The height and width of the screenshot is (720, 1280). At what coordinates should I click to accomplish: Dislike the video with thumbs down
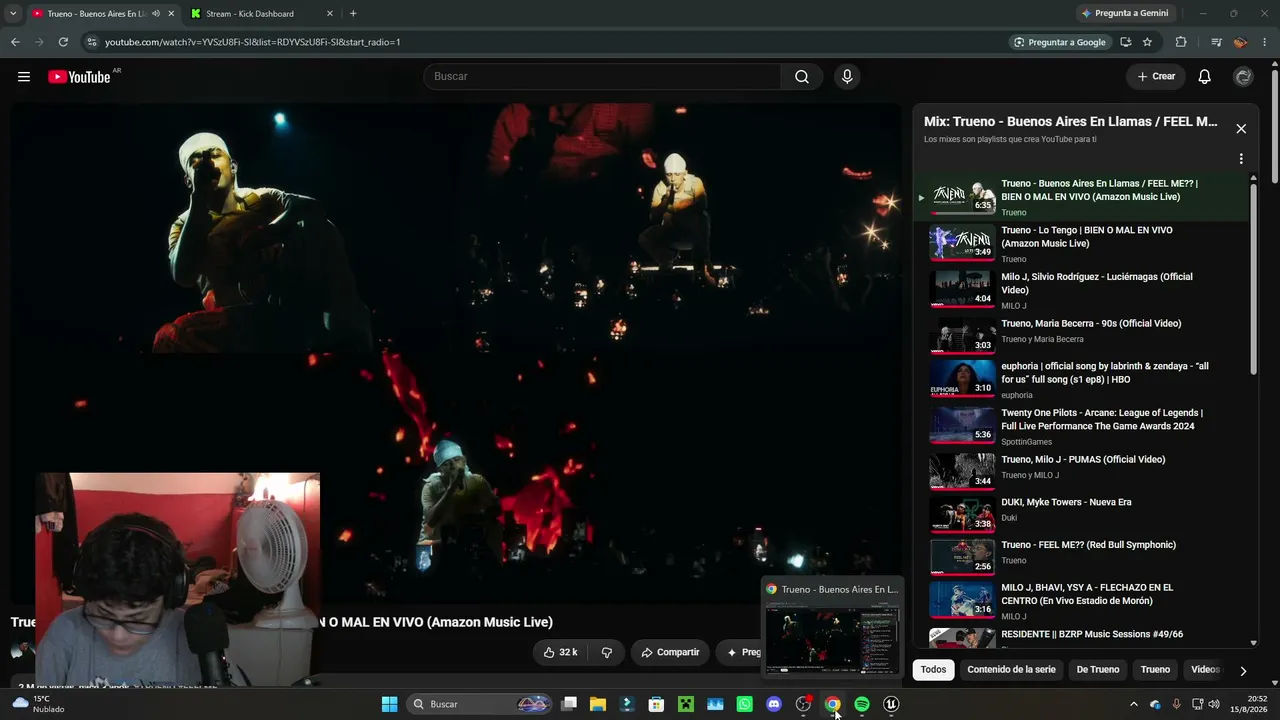point(607,652)
